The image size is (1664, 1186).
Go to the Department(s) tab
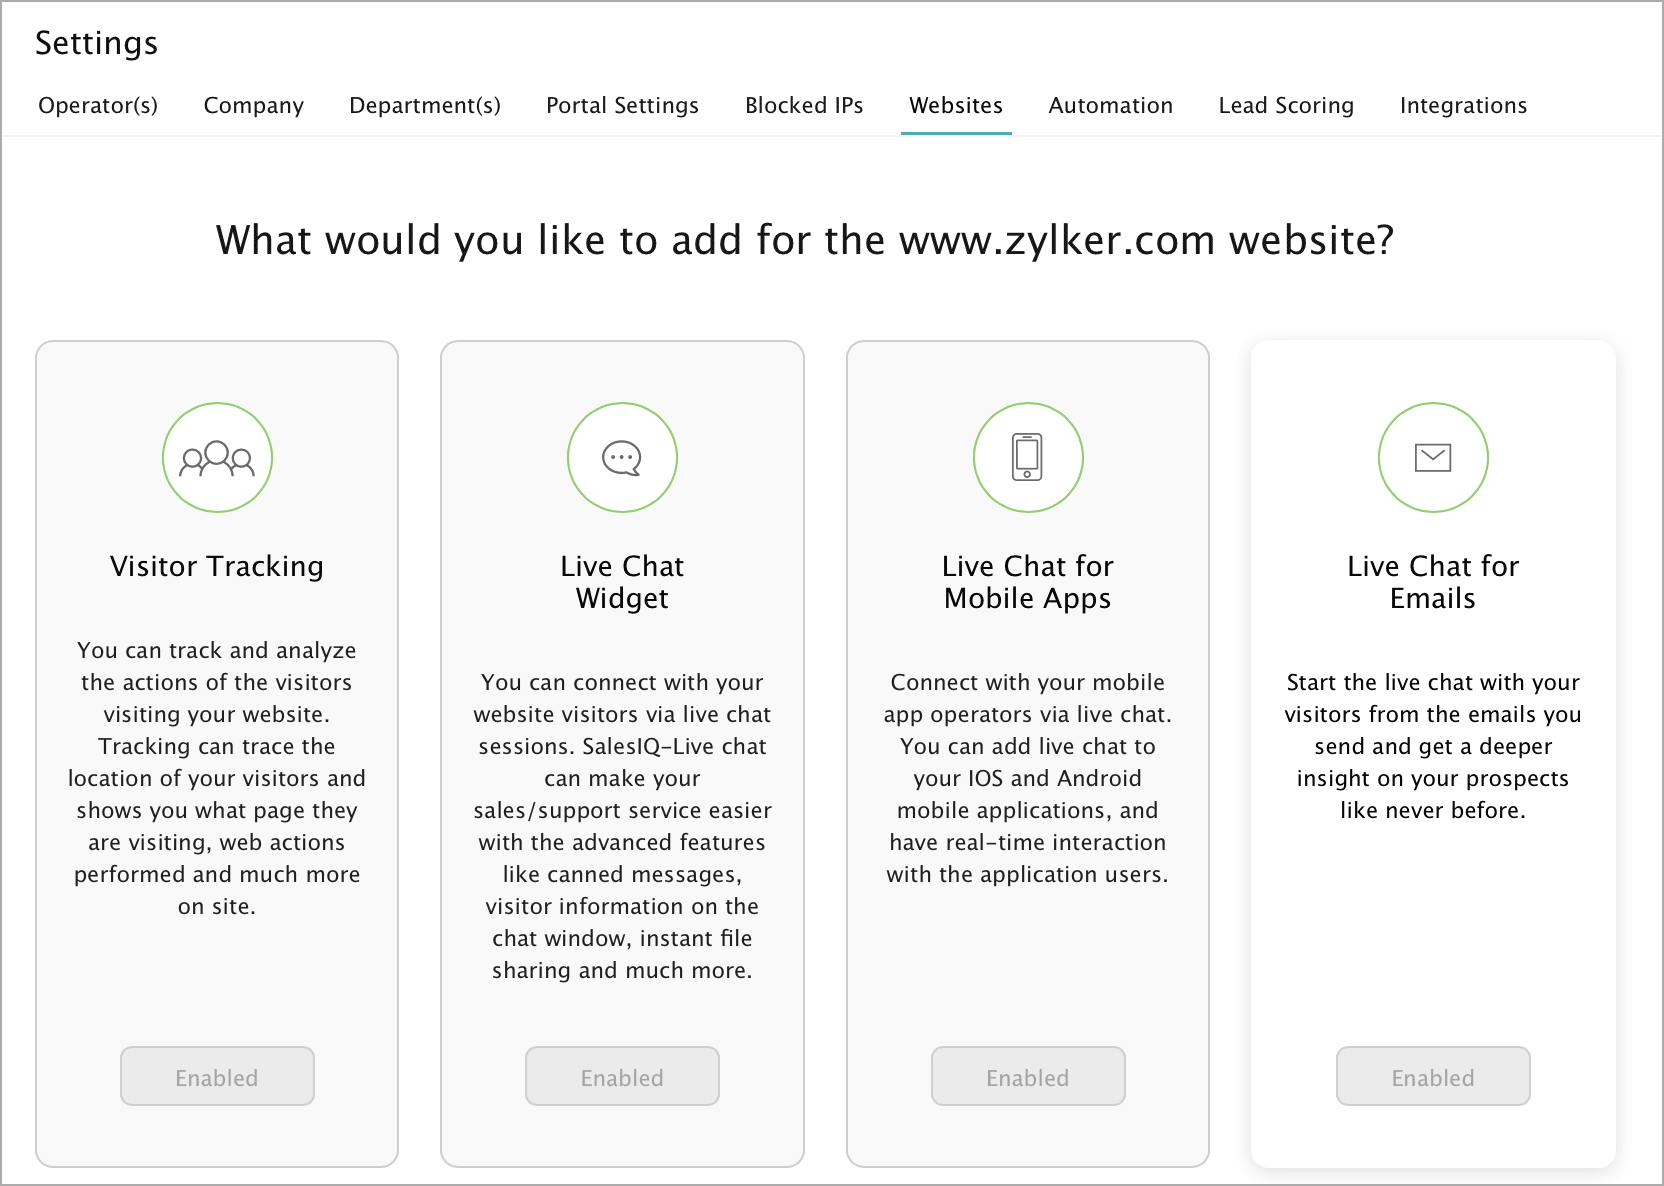(425, 106)
